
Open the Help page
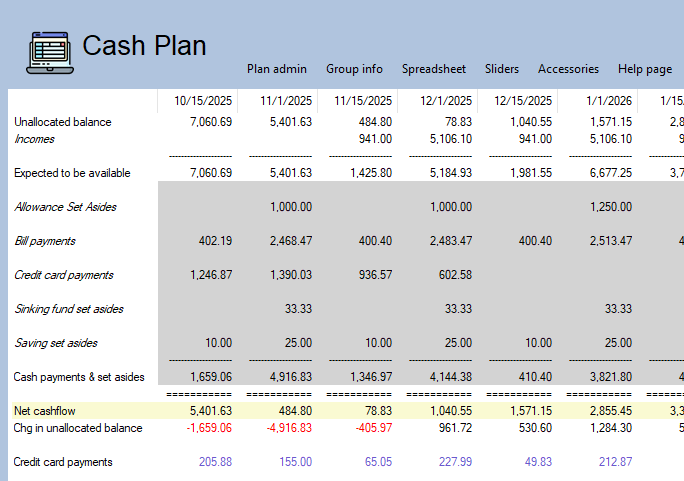[645, 69]
